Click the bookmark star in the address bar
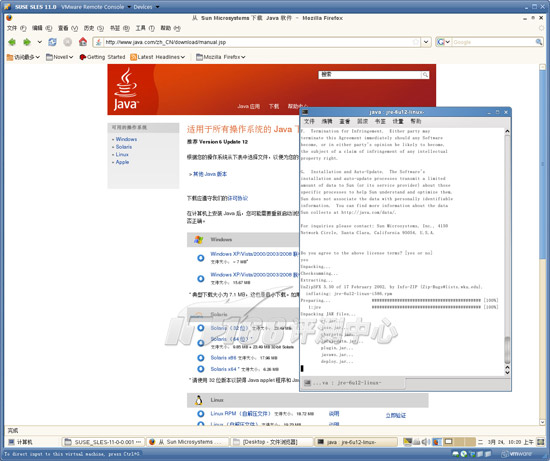The height and width of the screenshot is (461, 550). [416, 42]
